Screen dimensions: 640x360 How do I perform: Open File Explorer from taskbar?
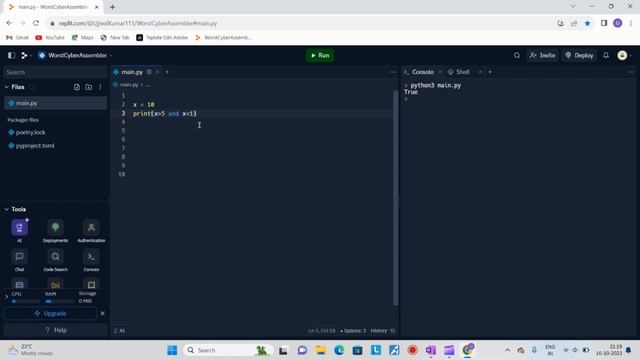321,350
